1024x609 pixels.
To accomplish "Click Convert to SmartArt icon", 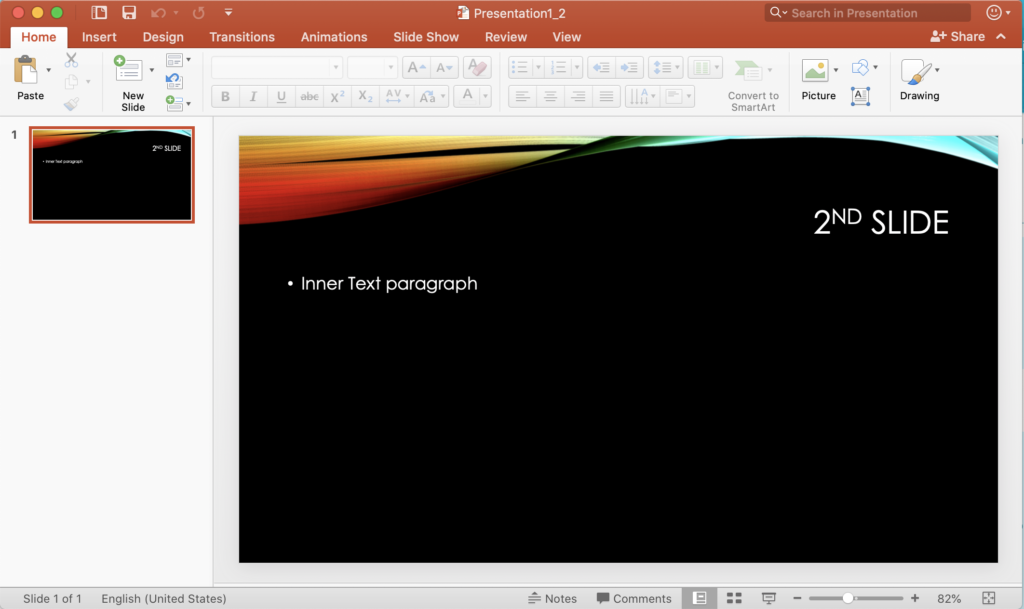I will [x=748, y=70].
